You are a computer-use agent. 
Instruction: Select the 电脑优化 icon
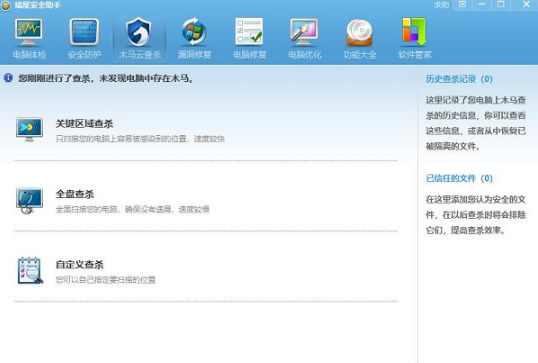tap(304, 32)
